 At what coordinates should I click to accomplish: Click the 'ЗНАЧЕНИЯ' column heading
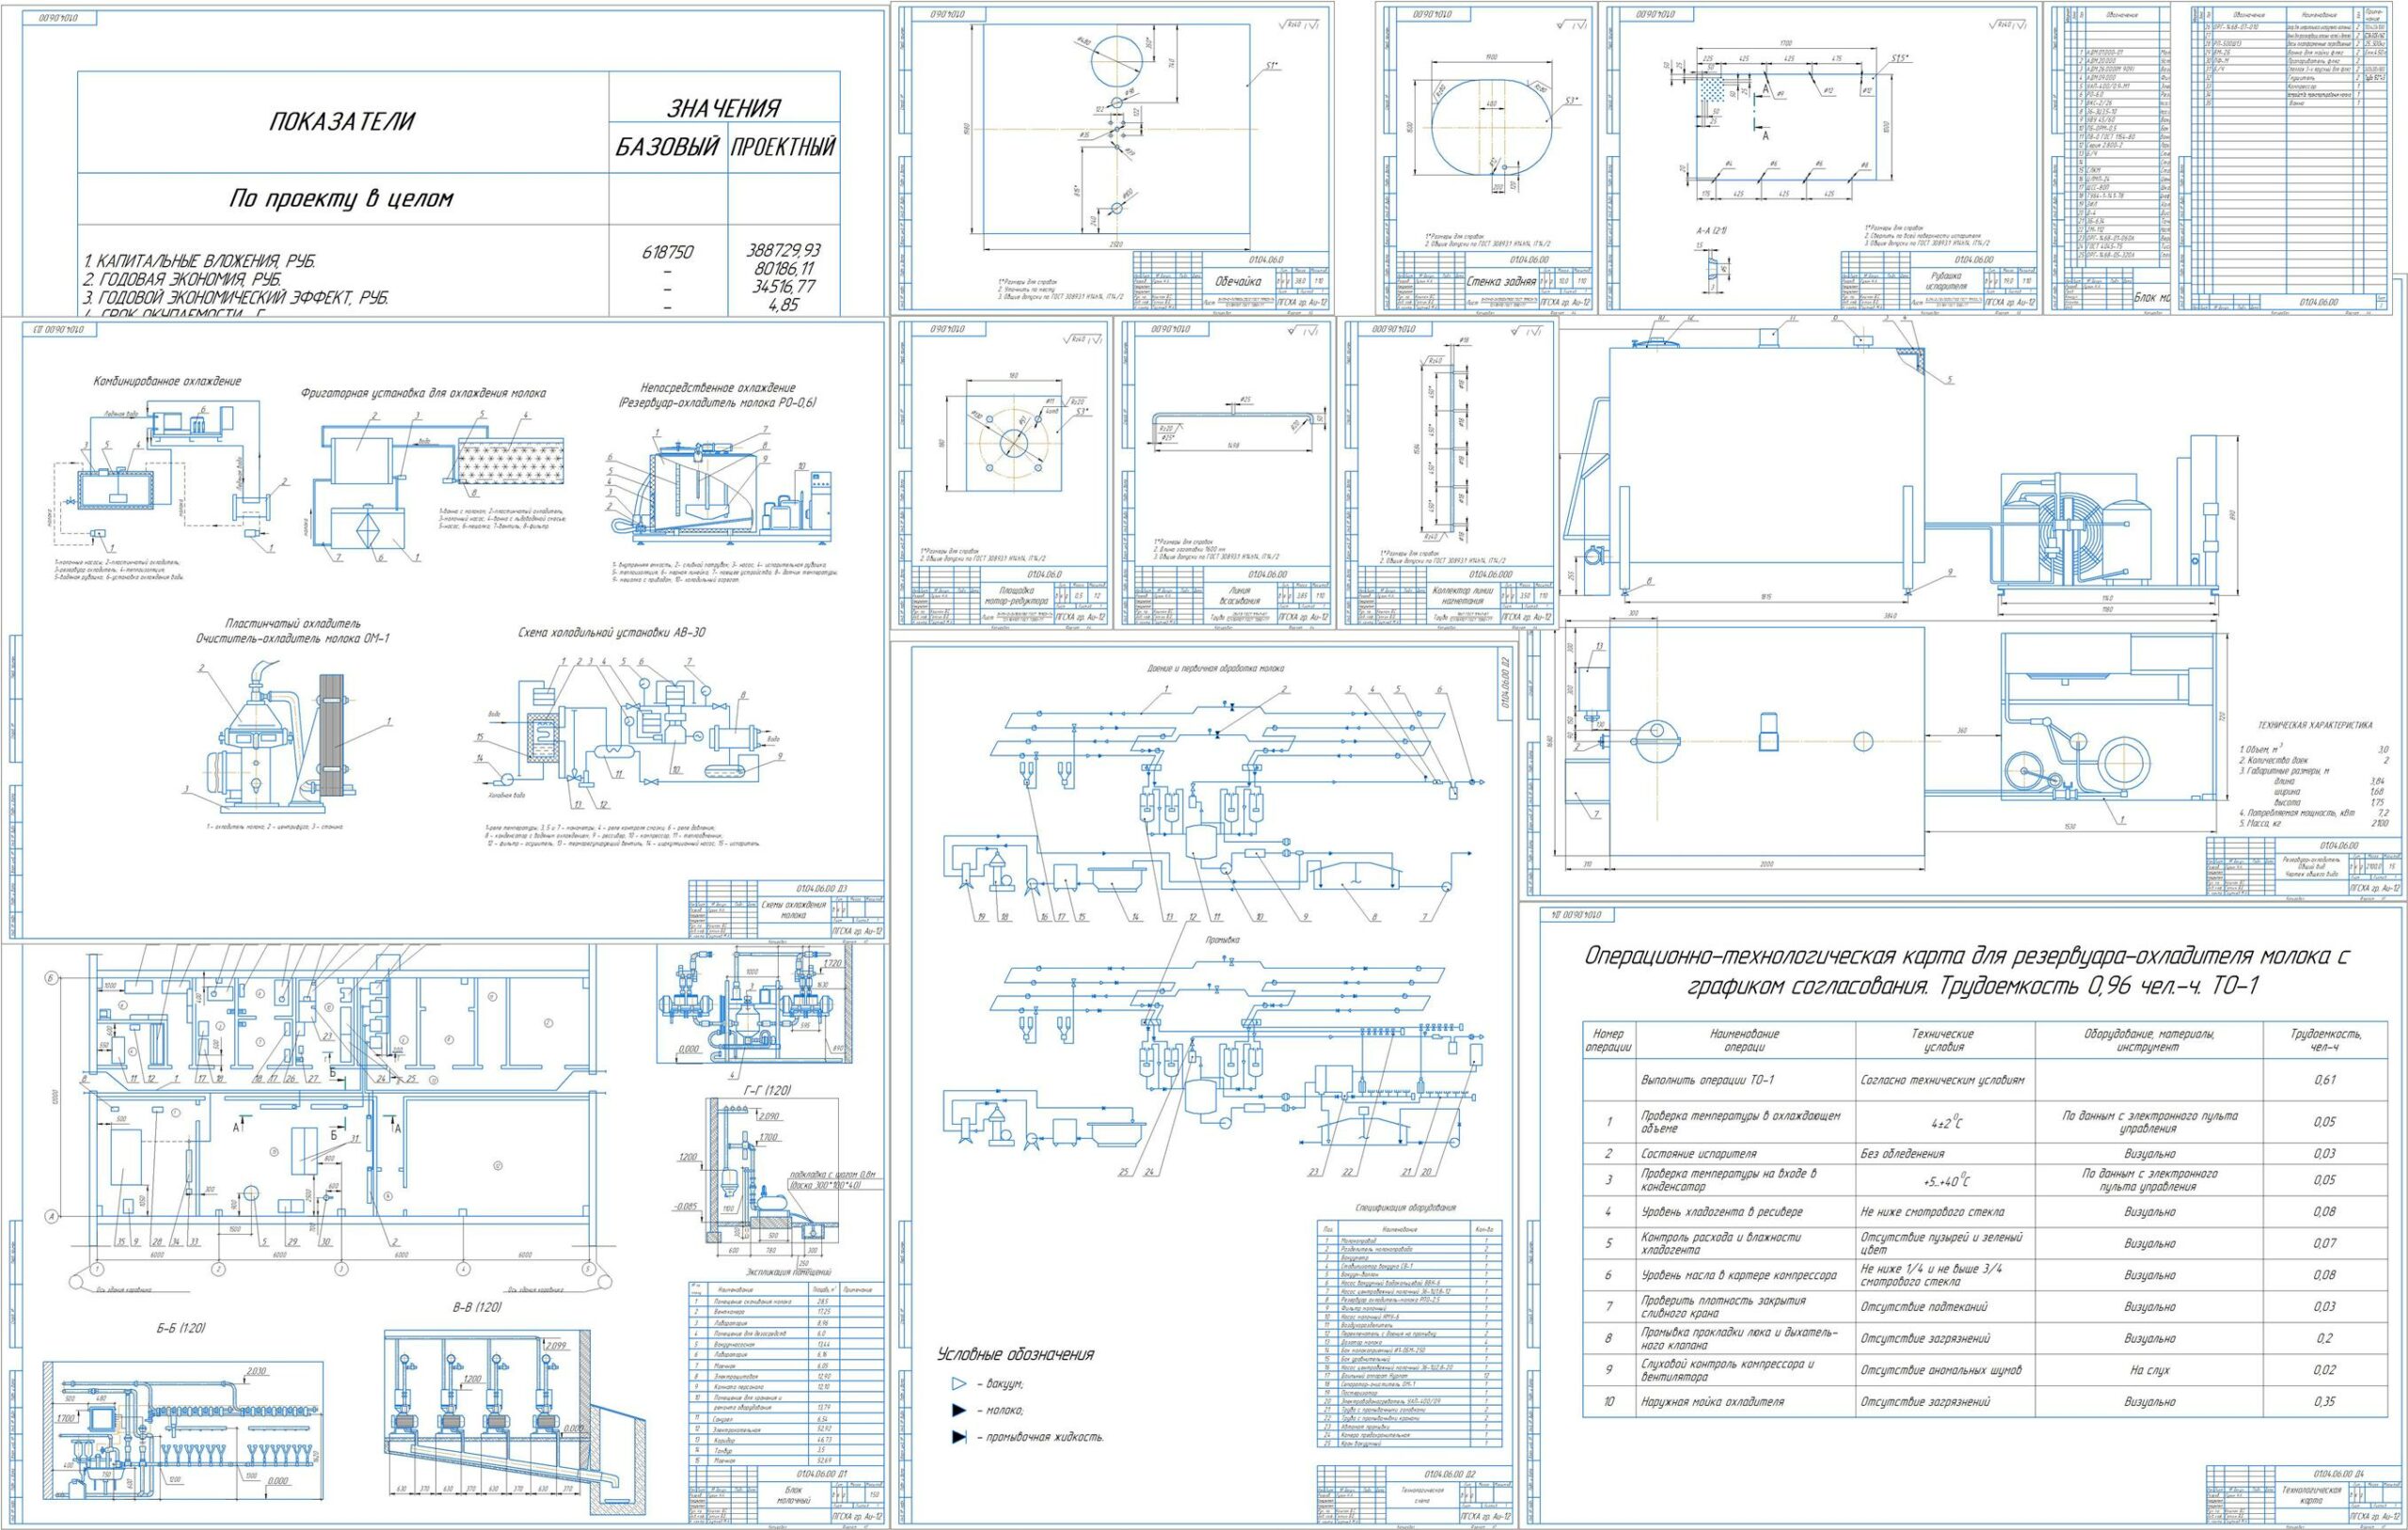click(723, 108)
